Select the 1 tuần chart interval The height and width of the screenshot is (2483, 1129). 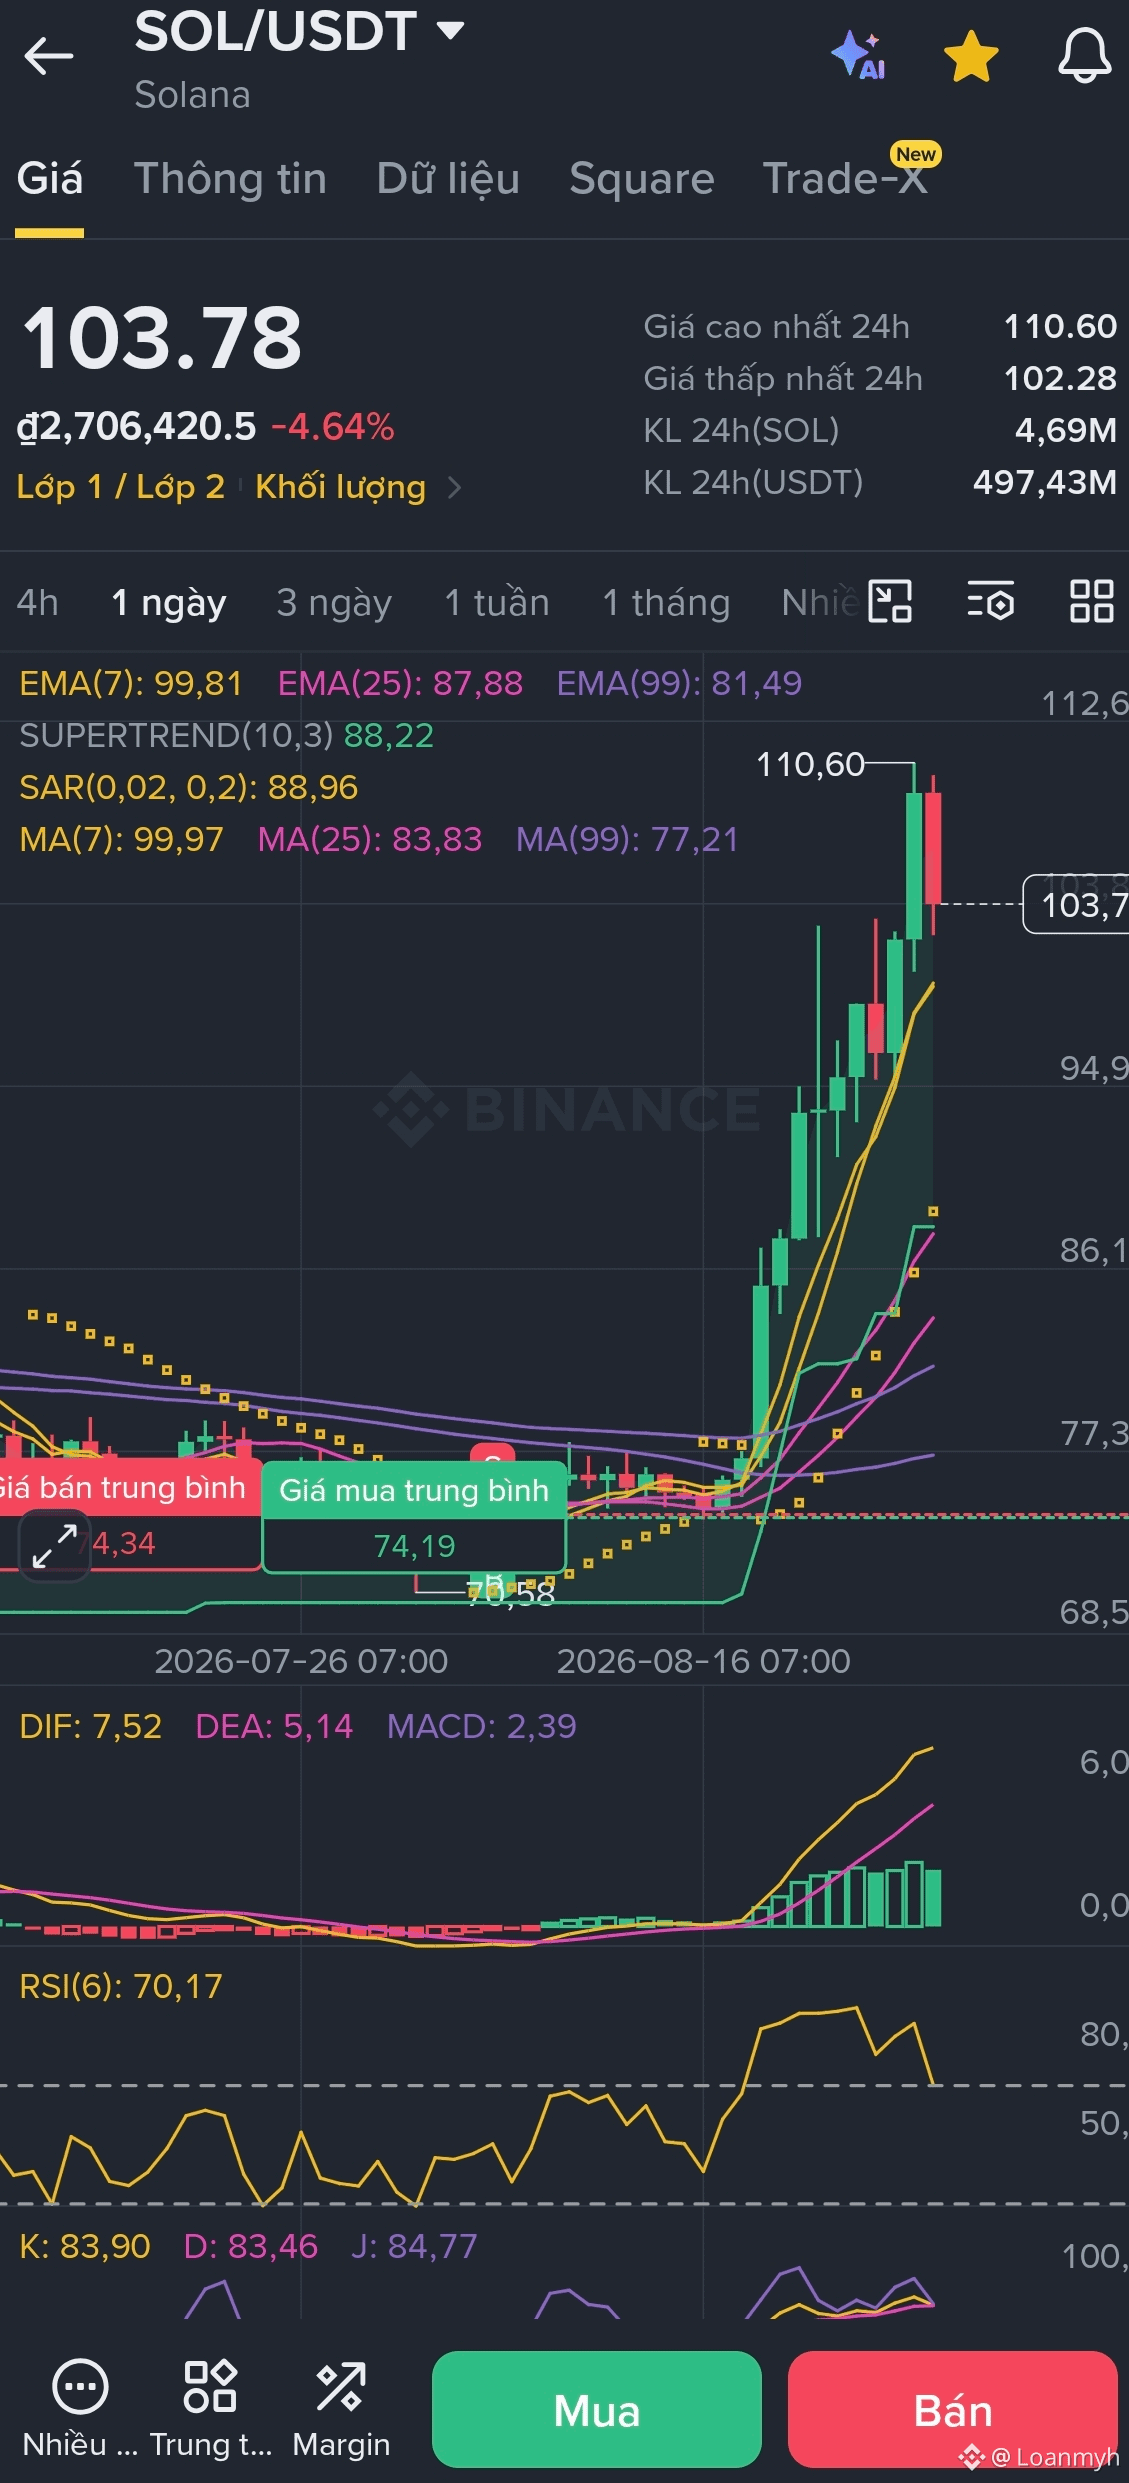tap(497, 603)
